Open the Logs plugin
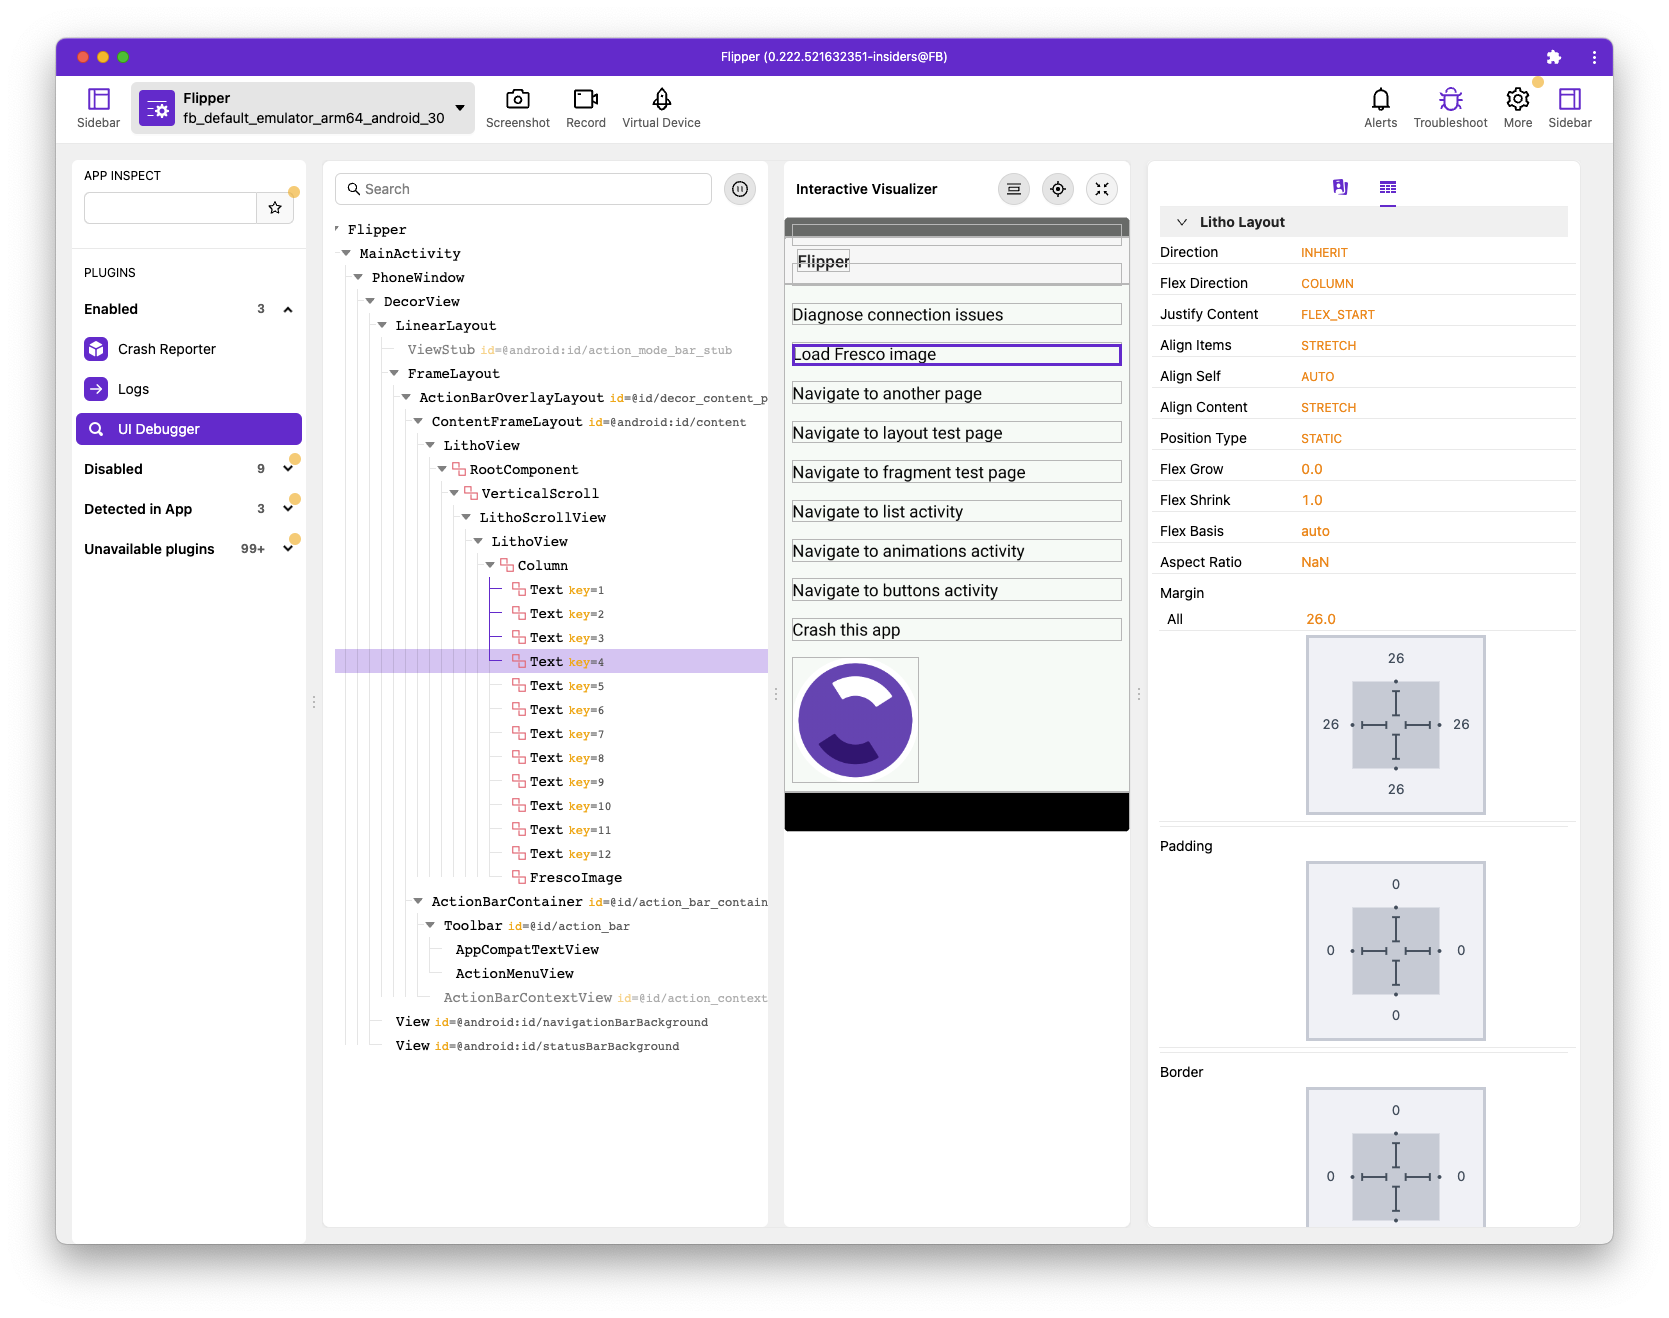Viewport: 1669px width, 1318px height. point(189,389)
